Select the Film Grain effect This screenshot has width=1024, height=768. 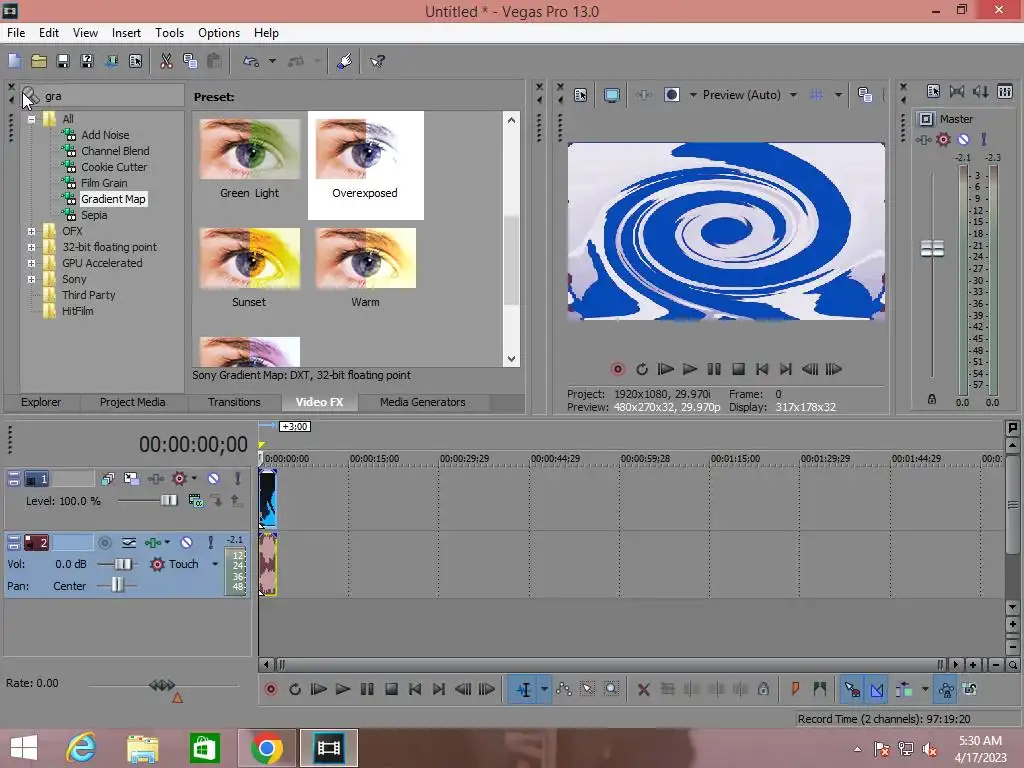[104, 184]
